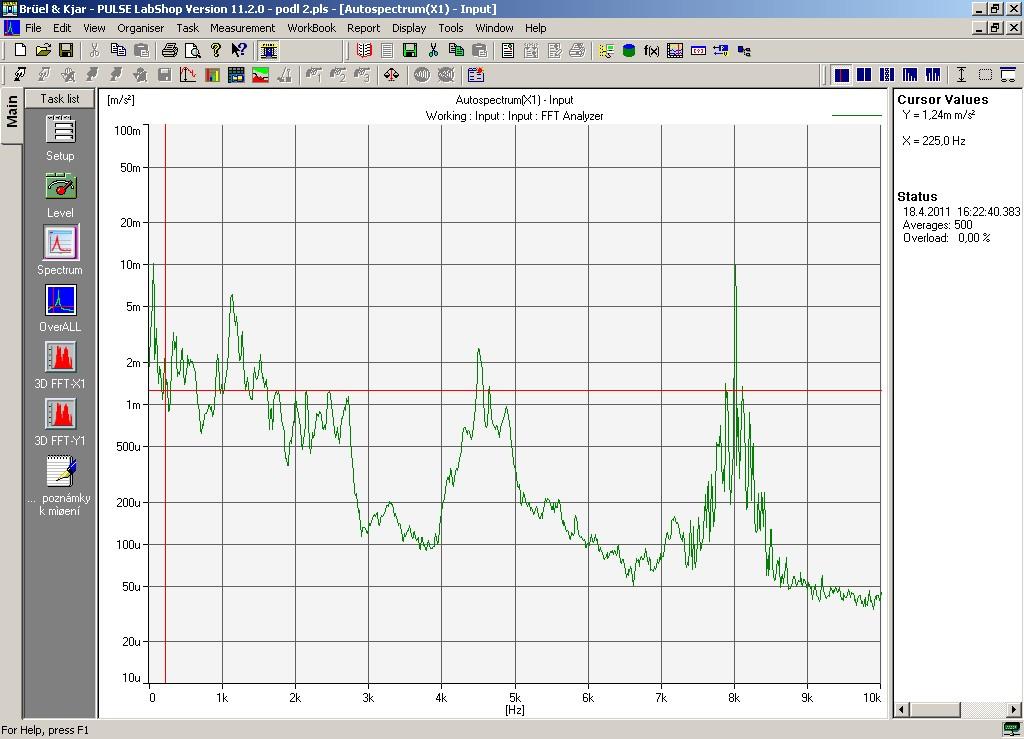Toggle the double blue bars delta cursor button
The image size is (1024, 739).
[864, 75]
